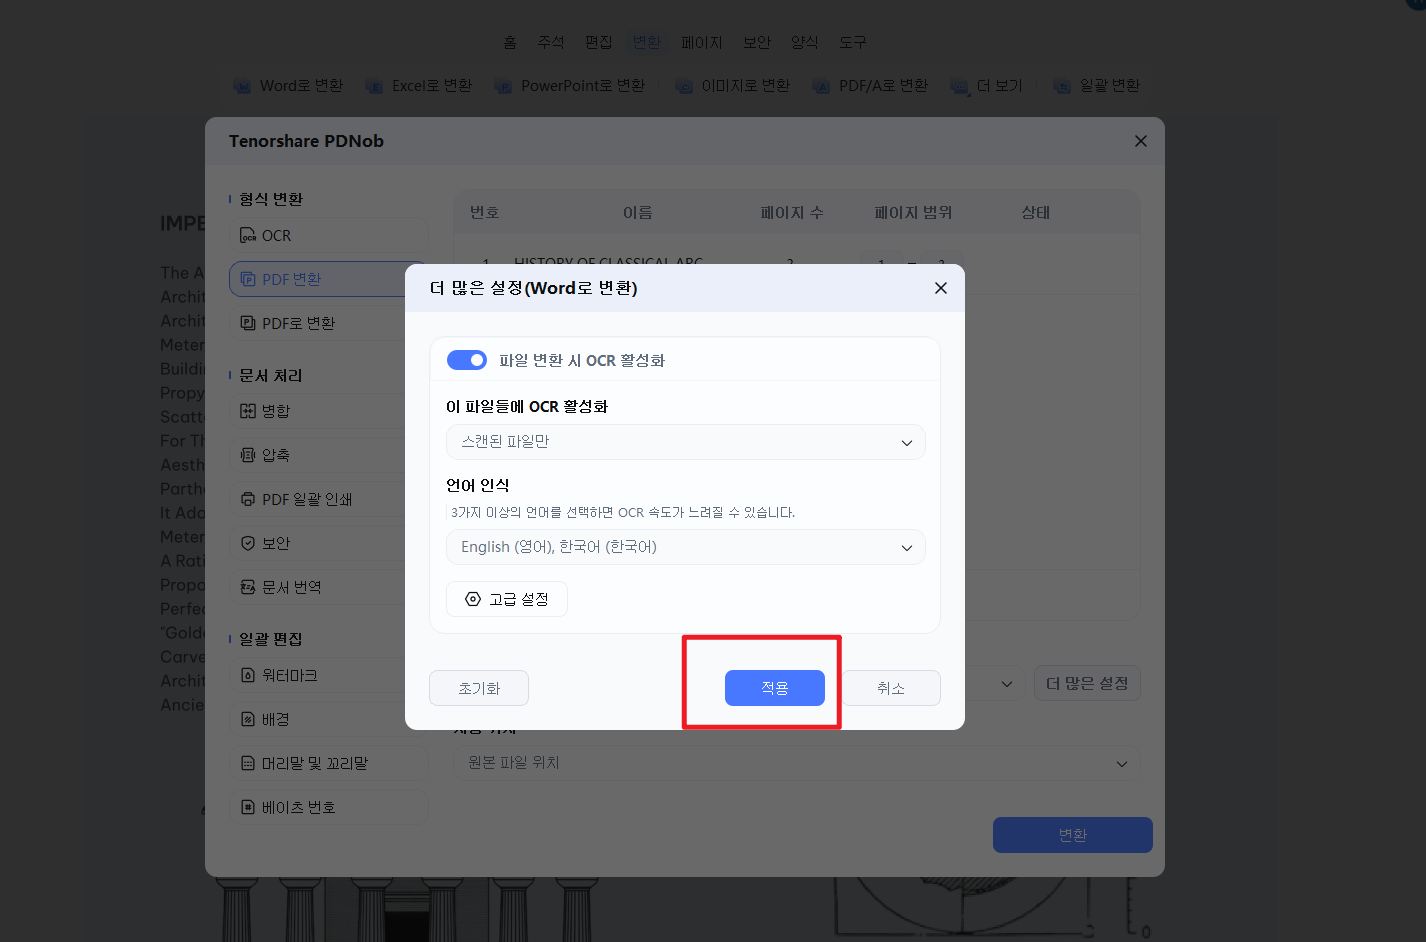This screenshot has width=1426, height=942.
Task: Open PDF 일괄 인쇄 batch print
Action: point(317,499)
